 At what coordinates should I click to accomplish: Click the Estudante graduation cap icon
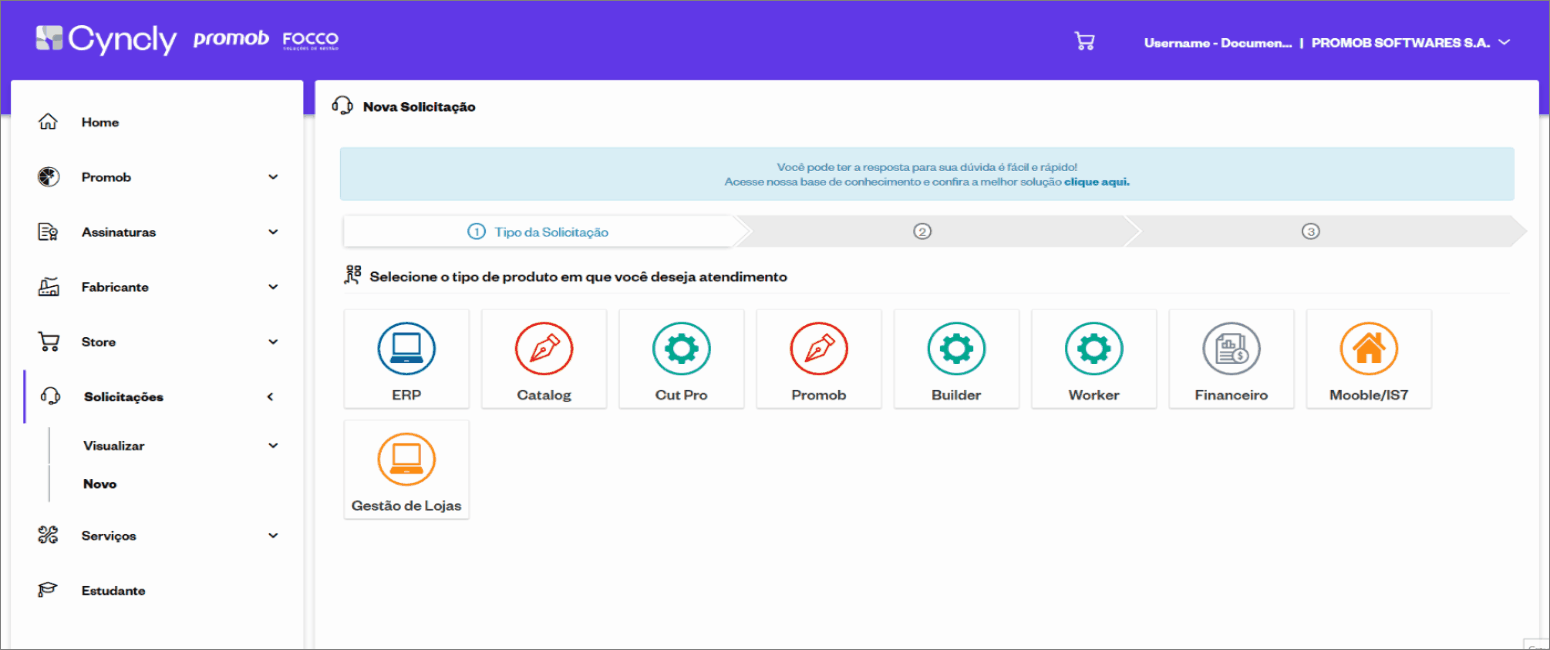point(47,591)
